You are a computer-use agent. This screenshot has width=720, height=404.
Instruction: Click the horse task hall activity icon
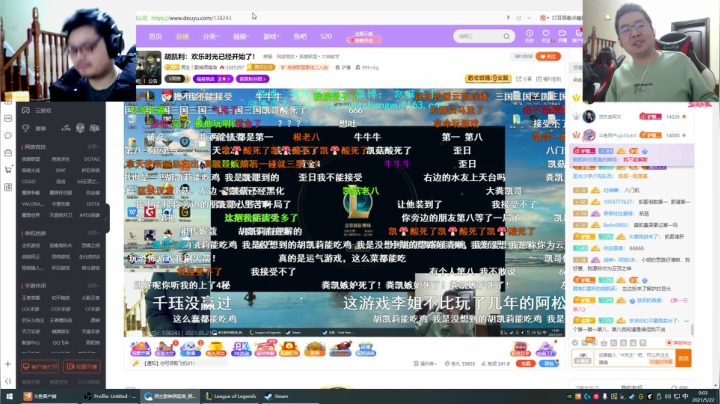pos(166,349)
